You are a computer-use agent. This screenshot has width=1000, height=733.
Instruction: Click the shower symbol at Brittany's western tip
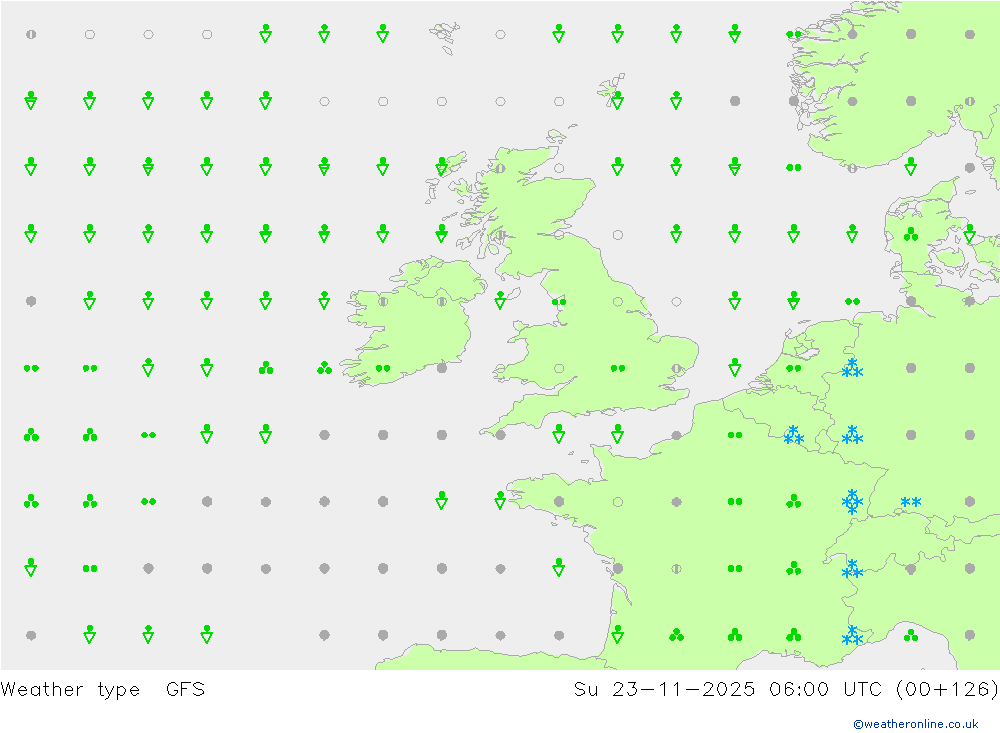(x=500, y=500)
